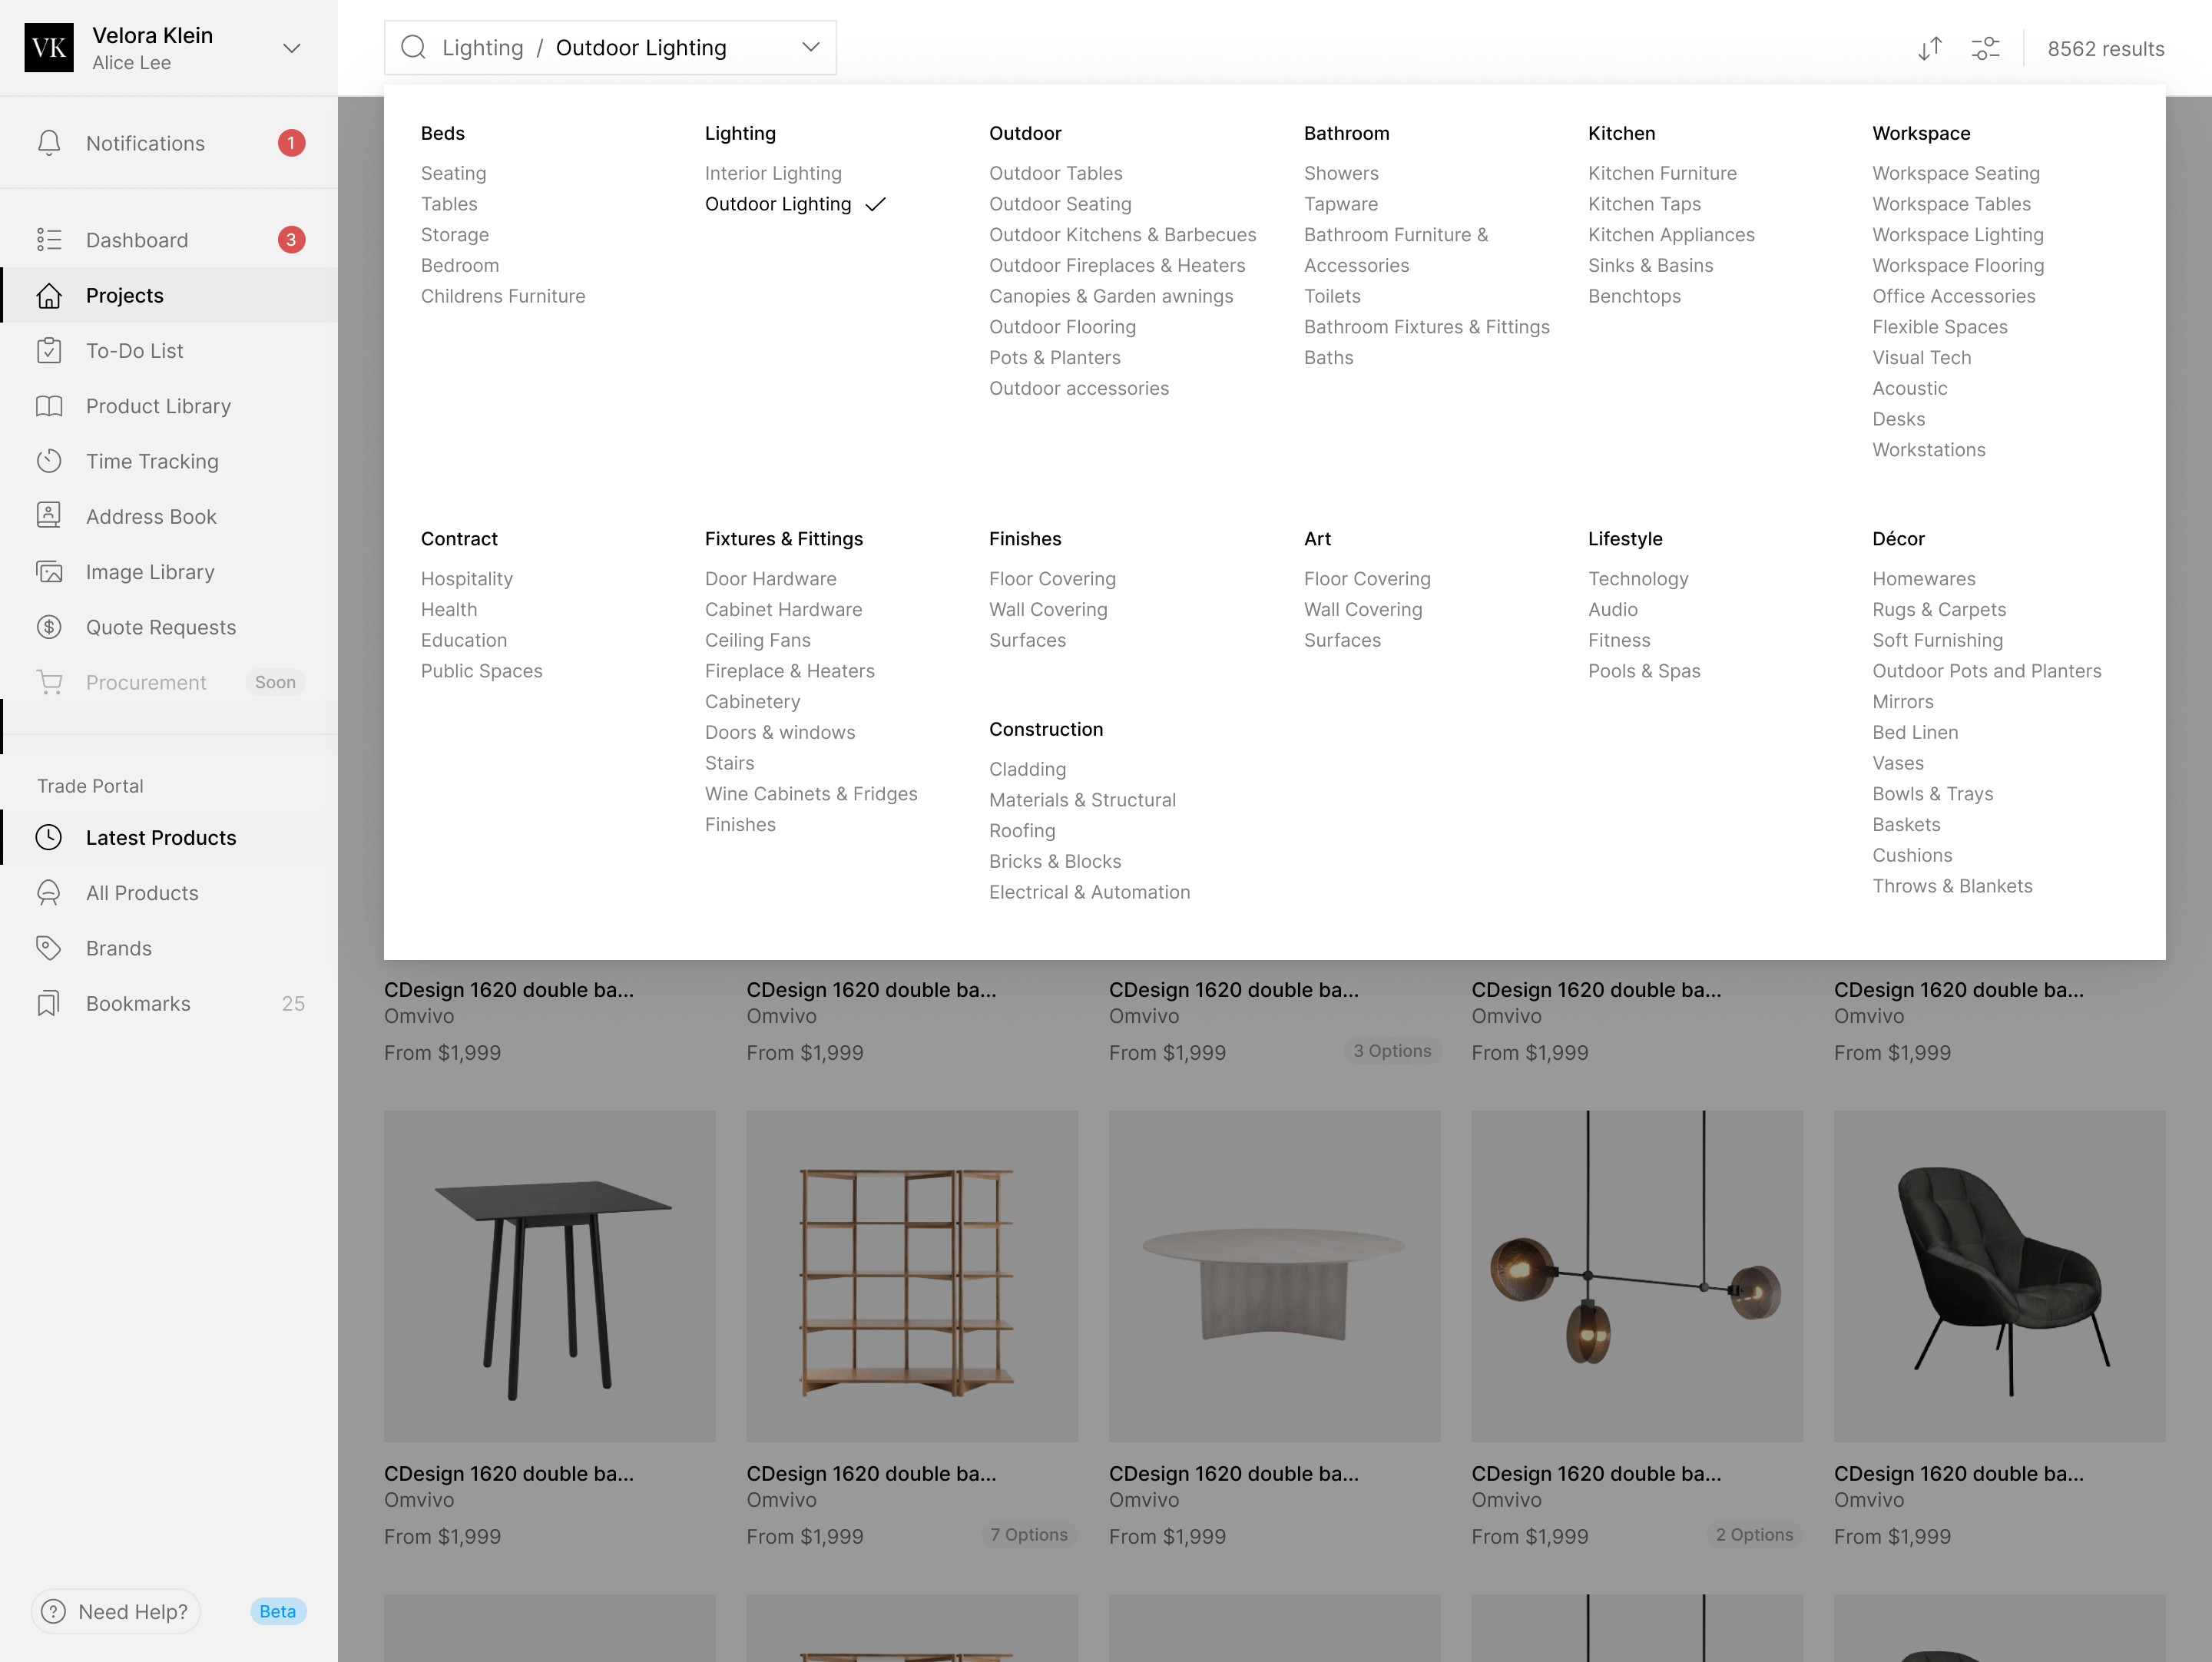Viewport: 2212px width, 1662px height.
Task: Open Door Hardware category
Action: pos(770,579)
